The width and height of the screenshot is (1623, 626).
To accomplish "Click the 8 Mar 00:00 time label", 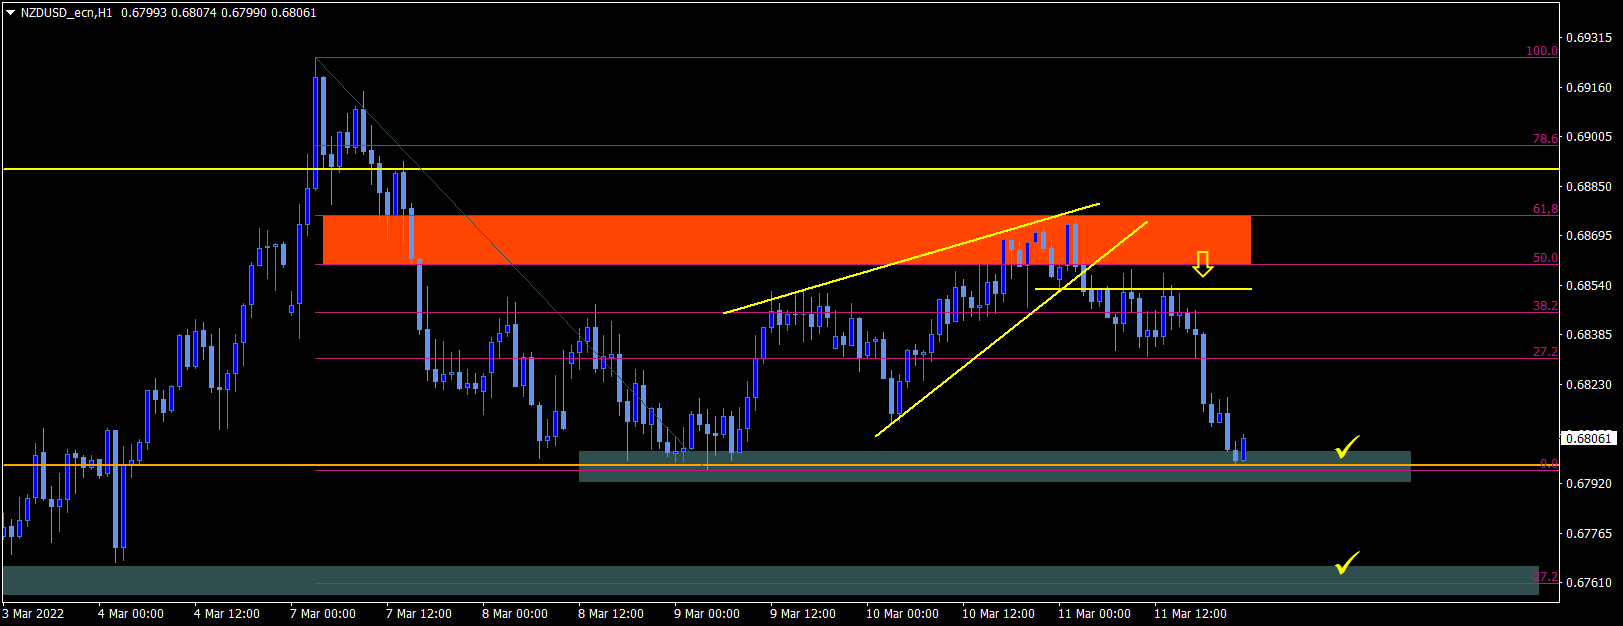I will point(515,614).
